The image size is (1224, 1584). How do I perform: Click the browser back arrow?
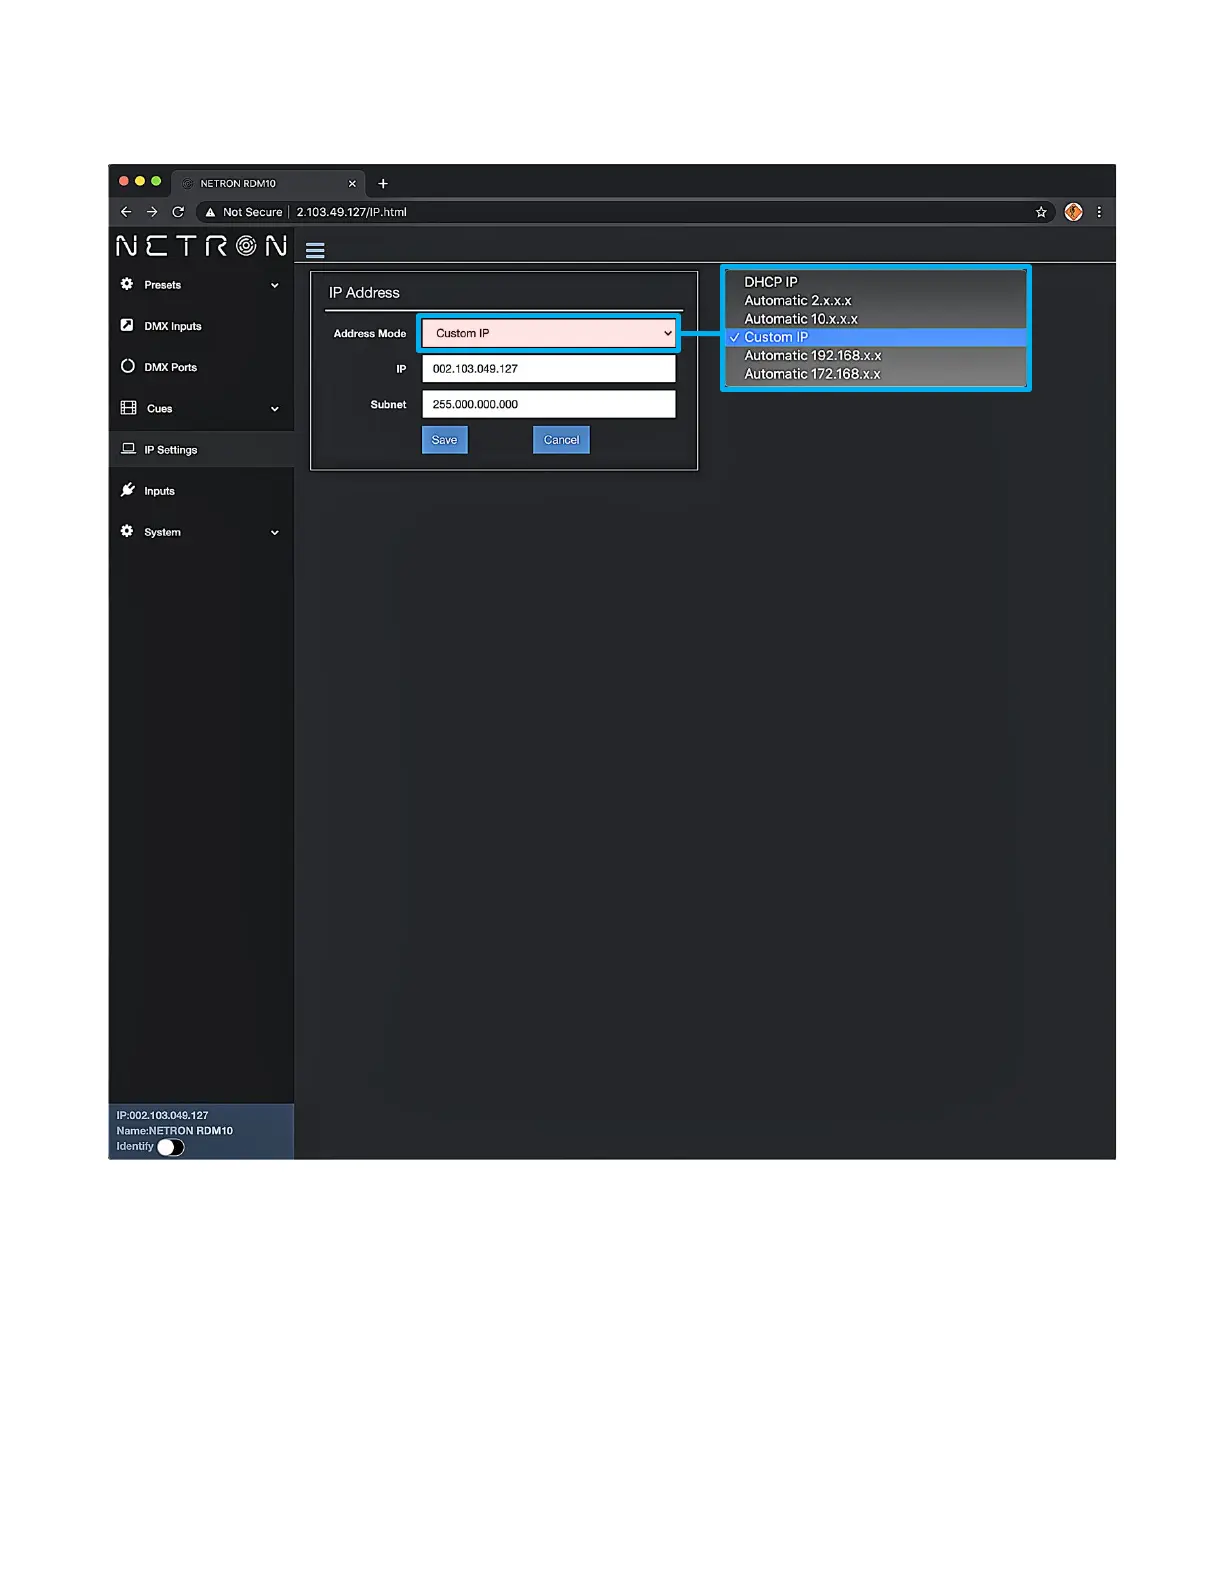126,212
